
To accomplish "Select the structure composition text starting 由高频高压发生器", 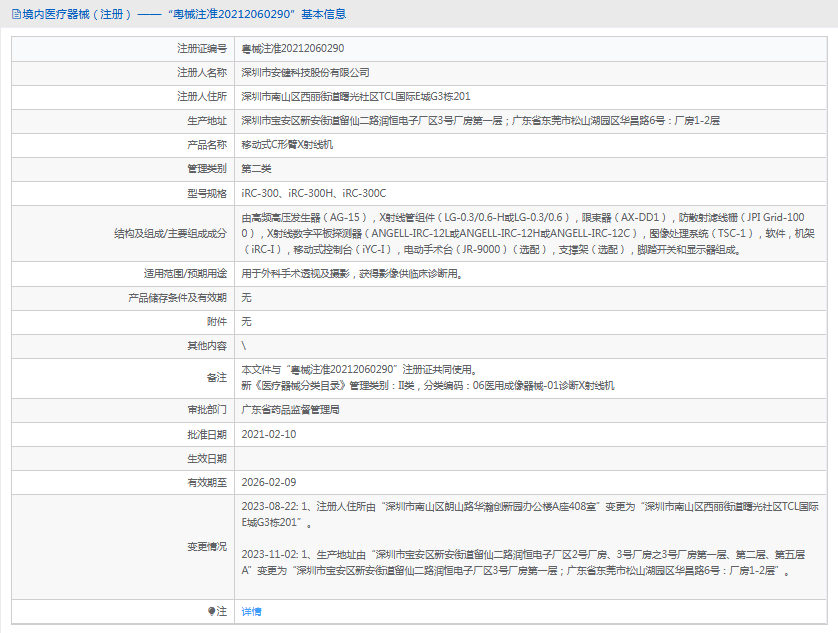I will [528, 233].
